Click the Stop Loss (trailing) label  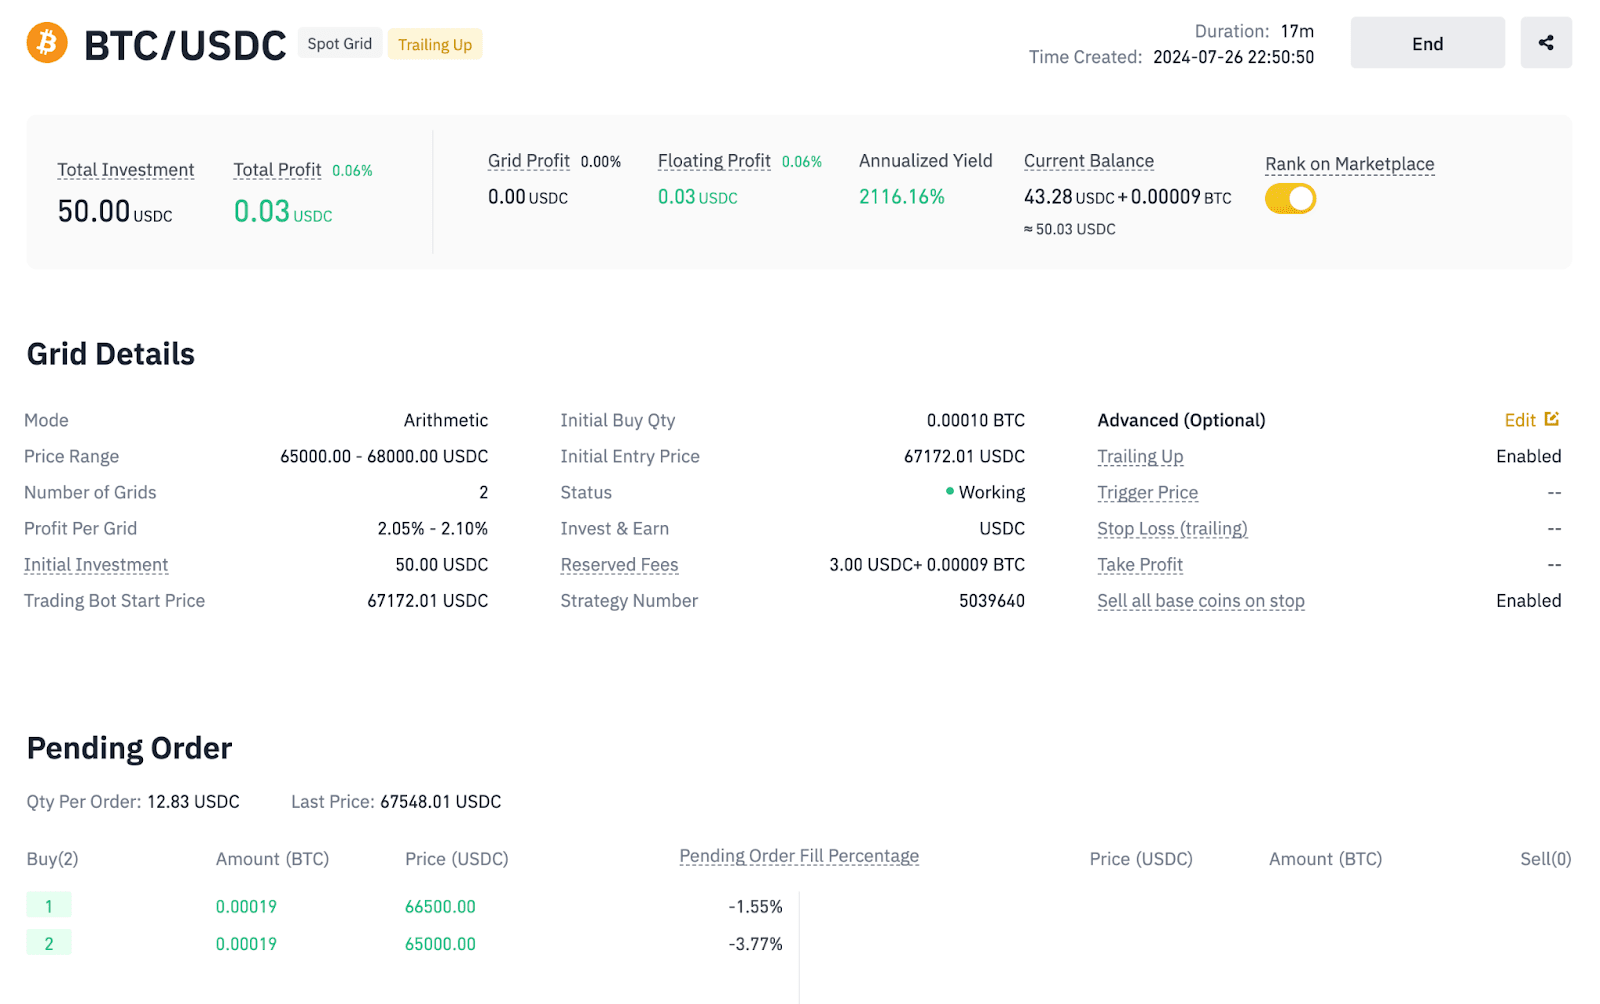coord(1172,529)
